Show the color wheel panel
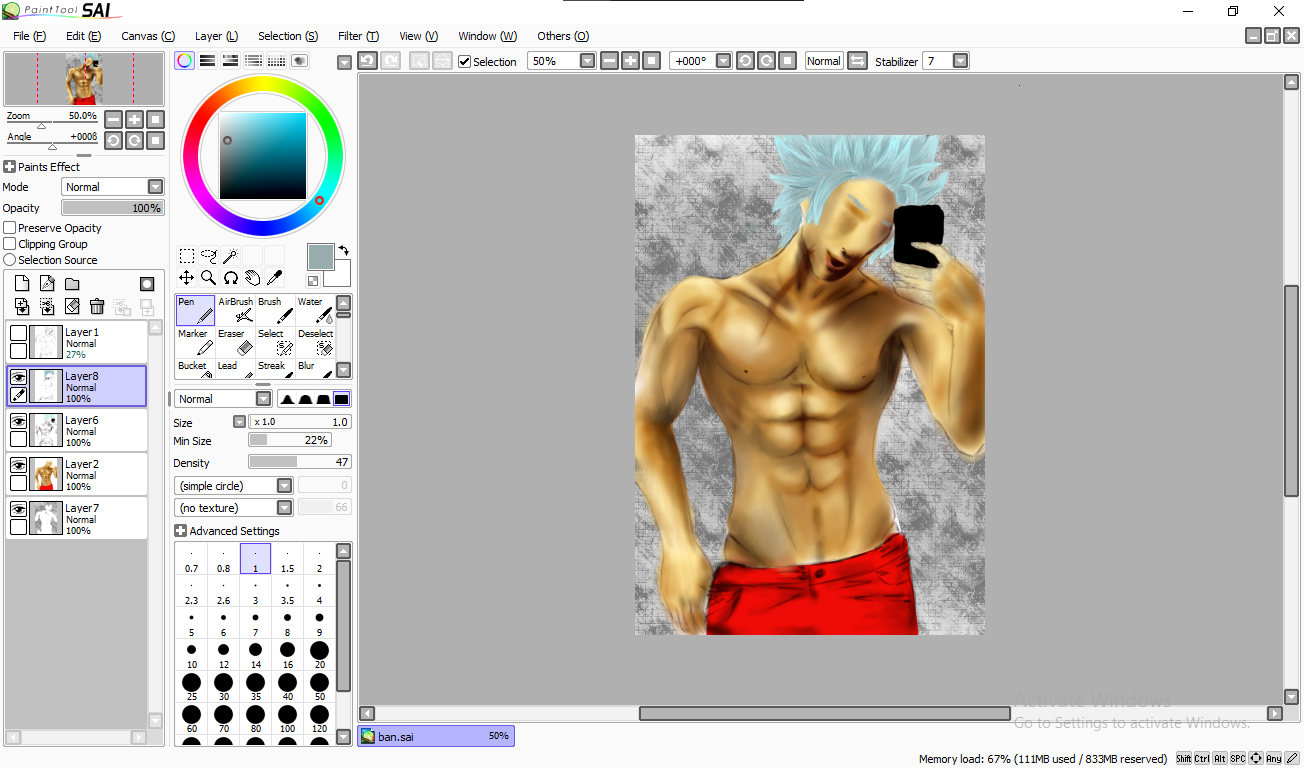 point(184,61)
